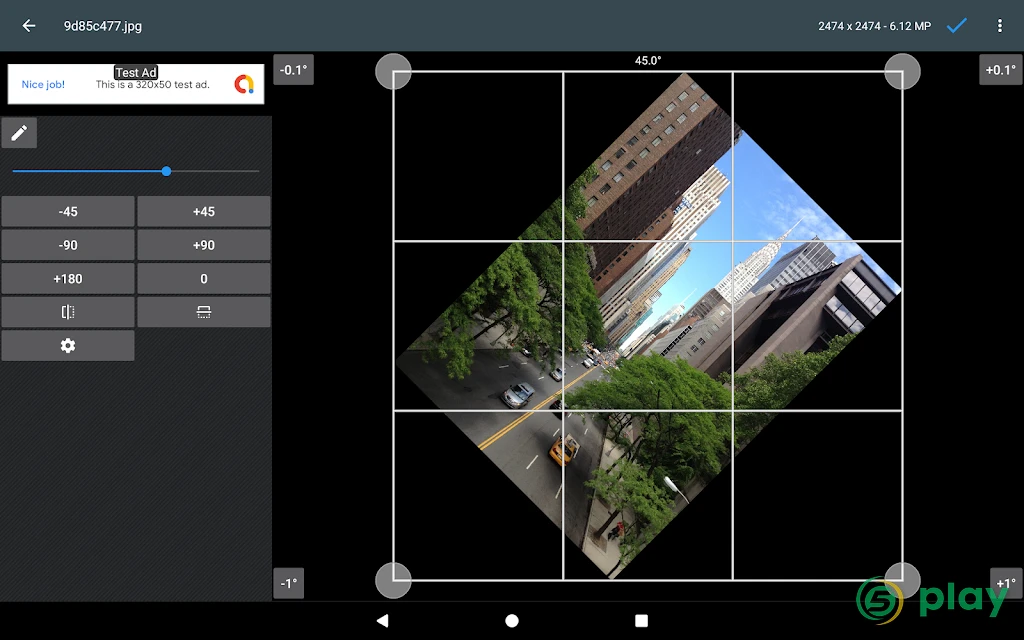1024x640 pixels.
Task: Flip the image horizontally
Action: coord(68,312)
